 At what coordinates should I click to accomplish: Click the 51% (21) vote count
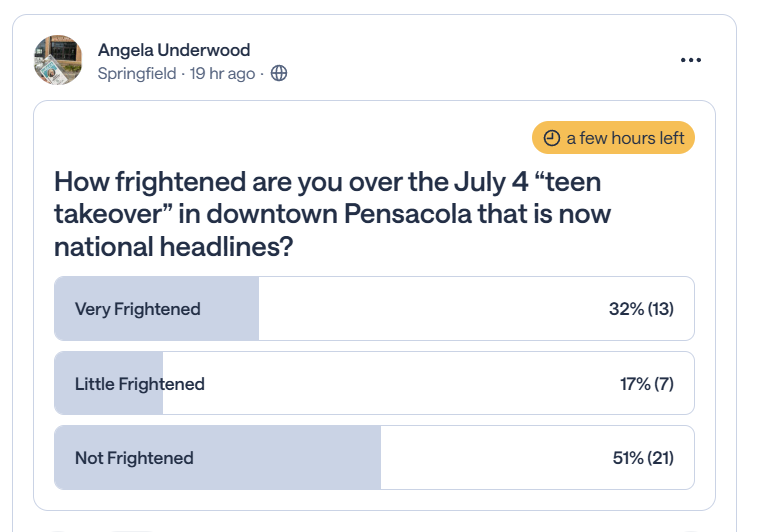pos(643,458)
